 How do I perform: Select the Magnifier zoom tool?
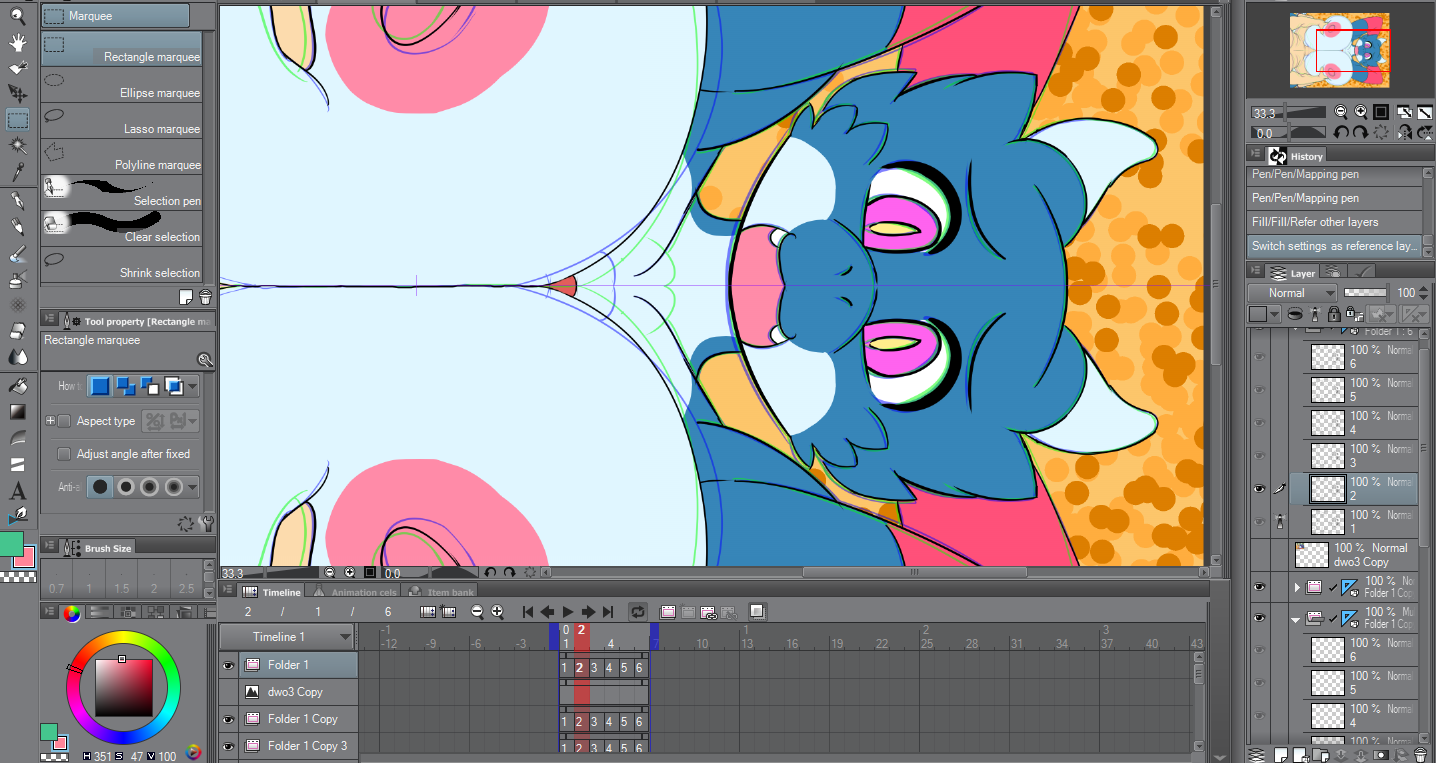coord(17,15)
